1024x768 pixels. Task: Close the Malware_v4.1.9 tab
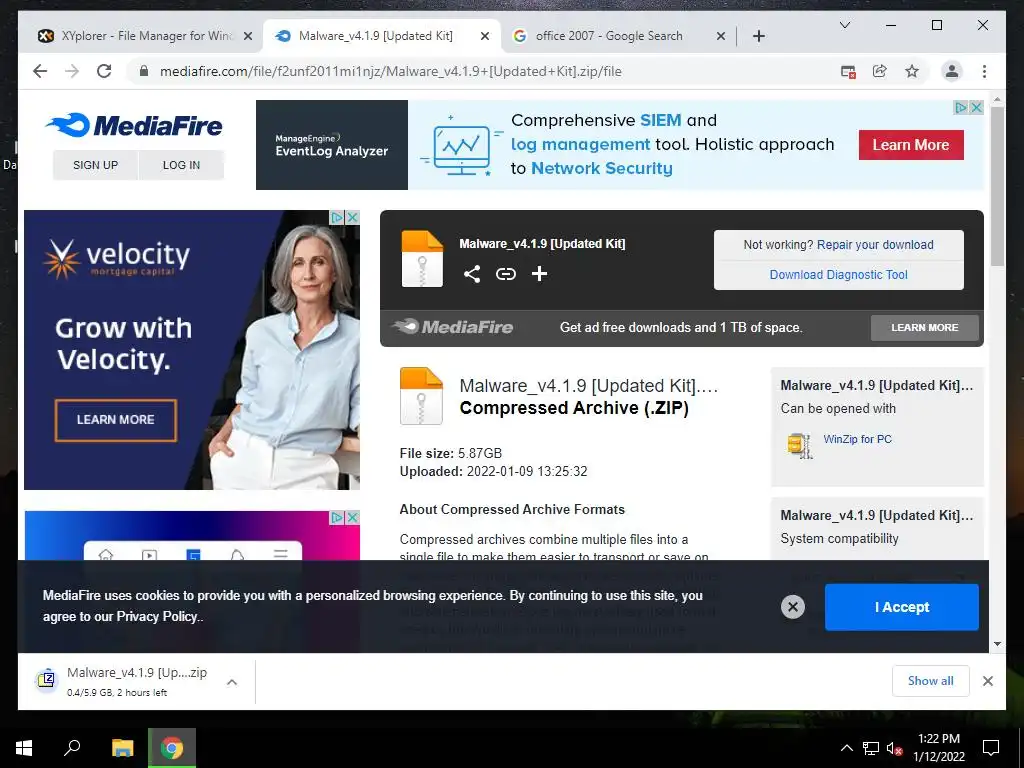click(x=485, y=36)
